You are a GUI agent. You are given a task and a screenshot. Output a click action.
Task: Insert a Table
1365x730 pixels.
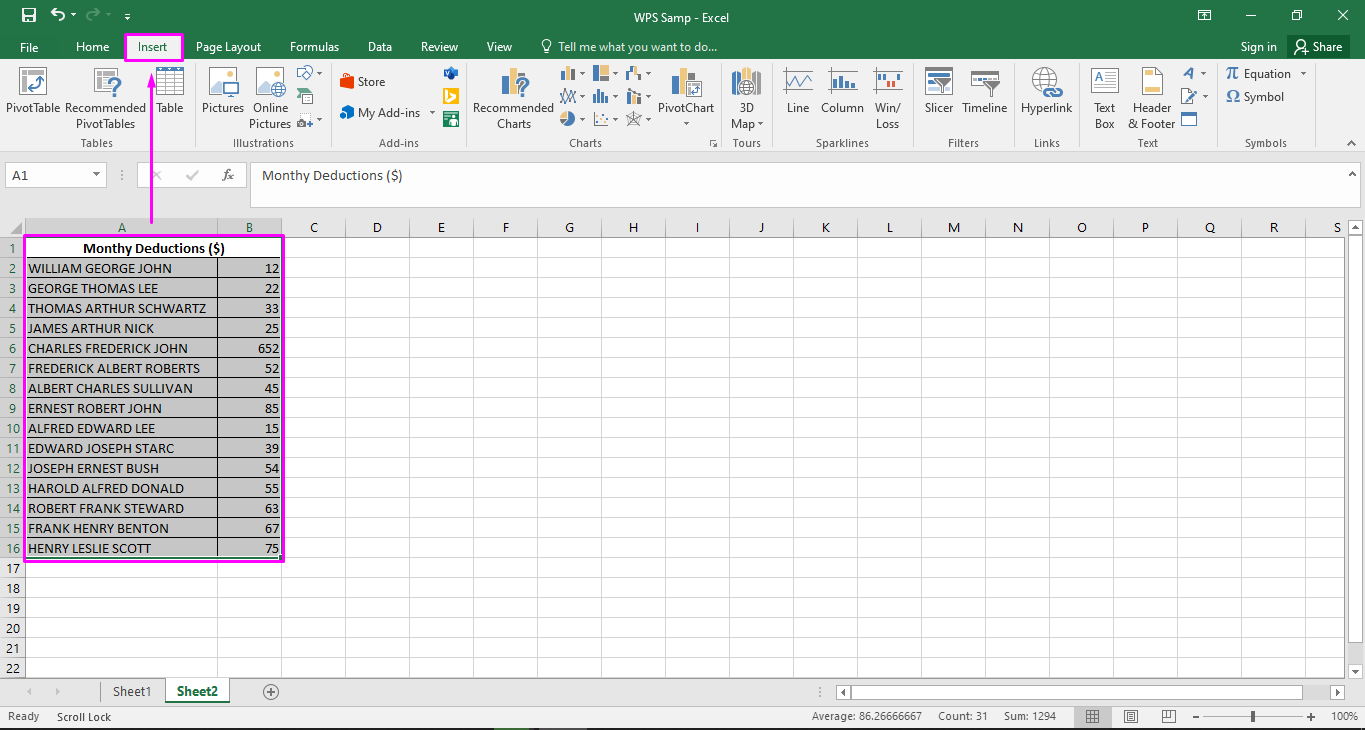(x=169, y=97)
